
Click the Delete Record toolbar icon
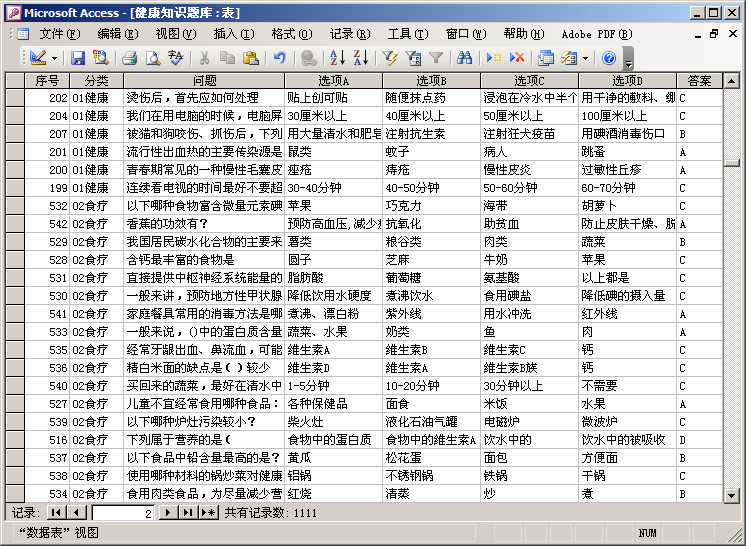coord(517,58)
